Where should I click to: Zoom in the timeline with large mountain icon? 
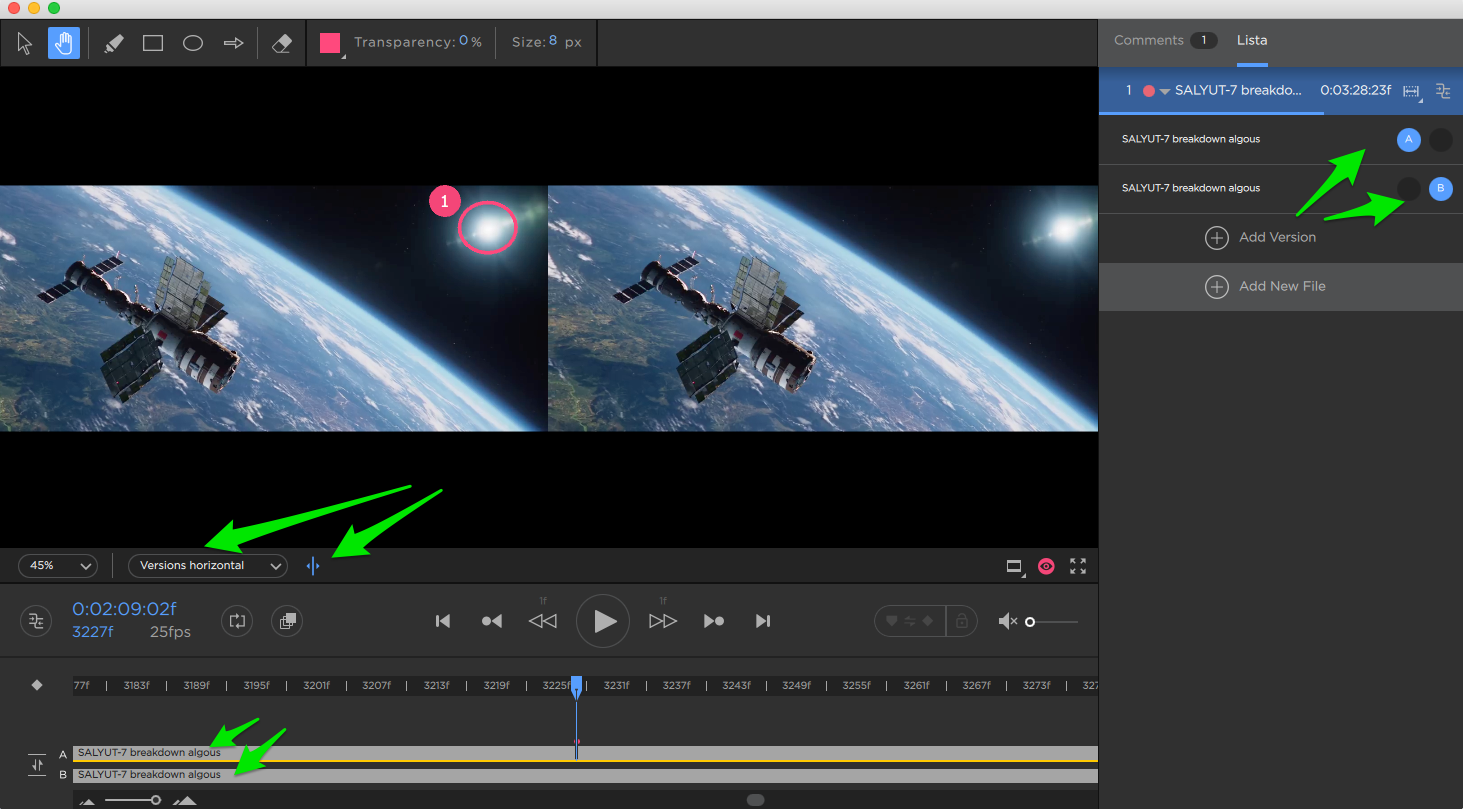click(185, 800)
